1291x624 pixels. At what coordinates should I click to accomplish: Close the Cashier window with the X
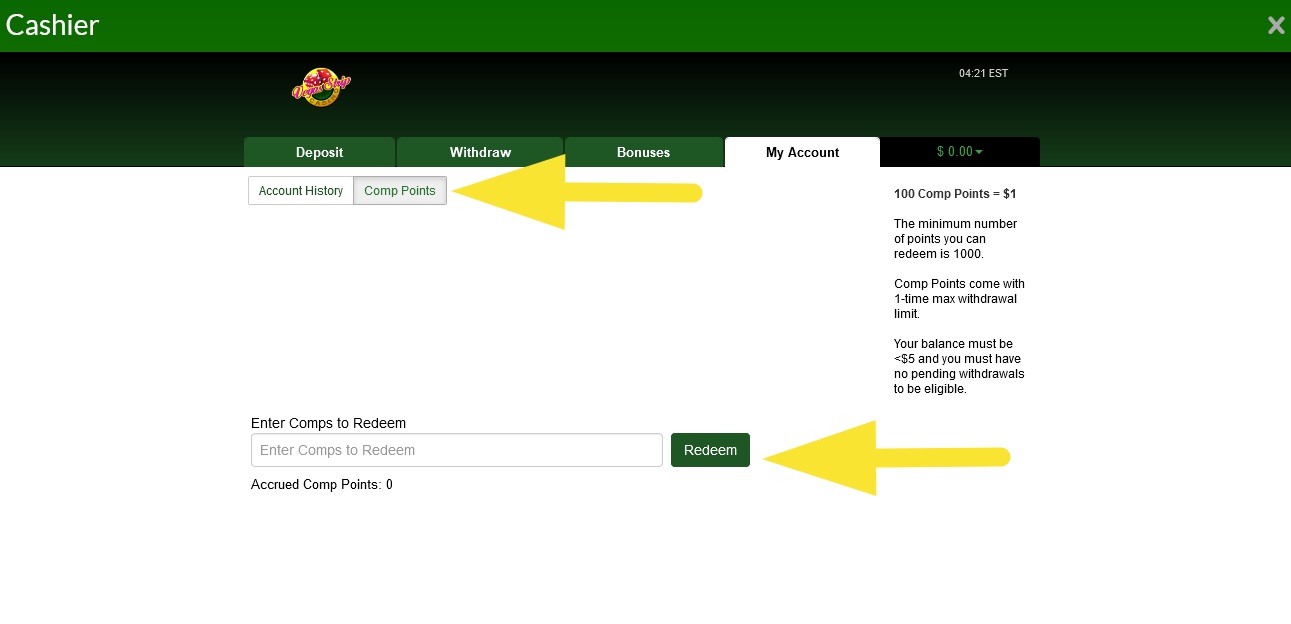[x=1275, y=26]
